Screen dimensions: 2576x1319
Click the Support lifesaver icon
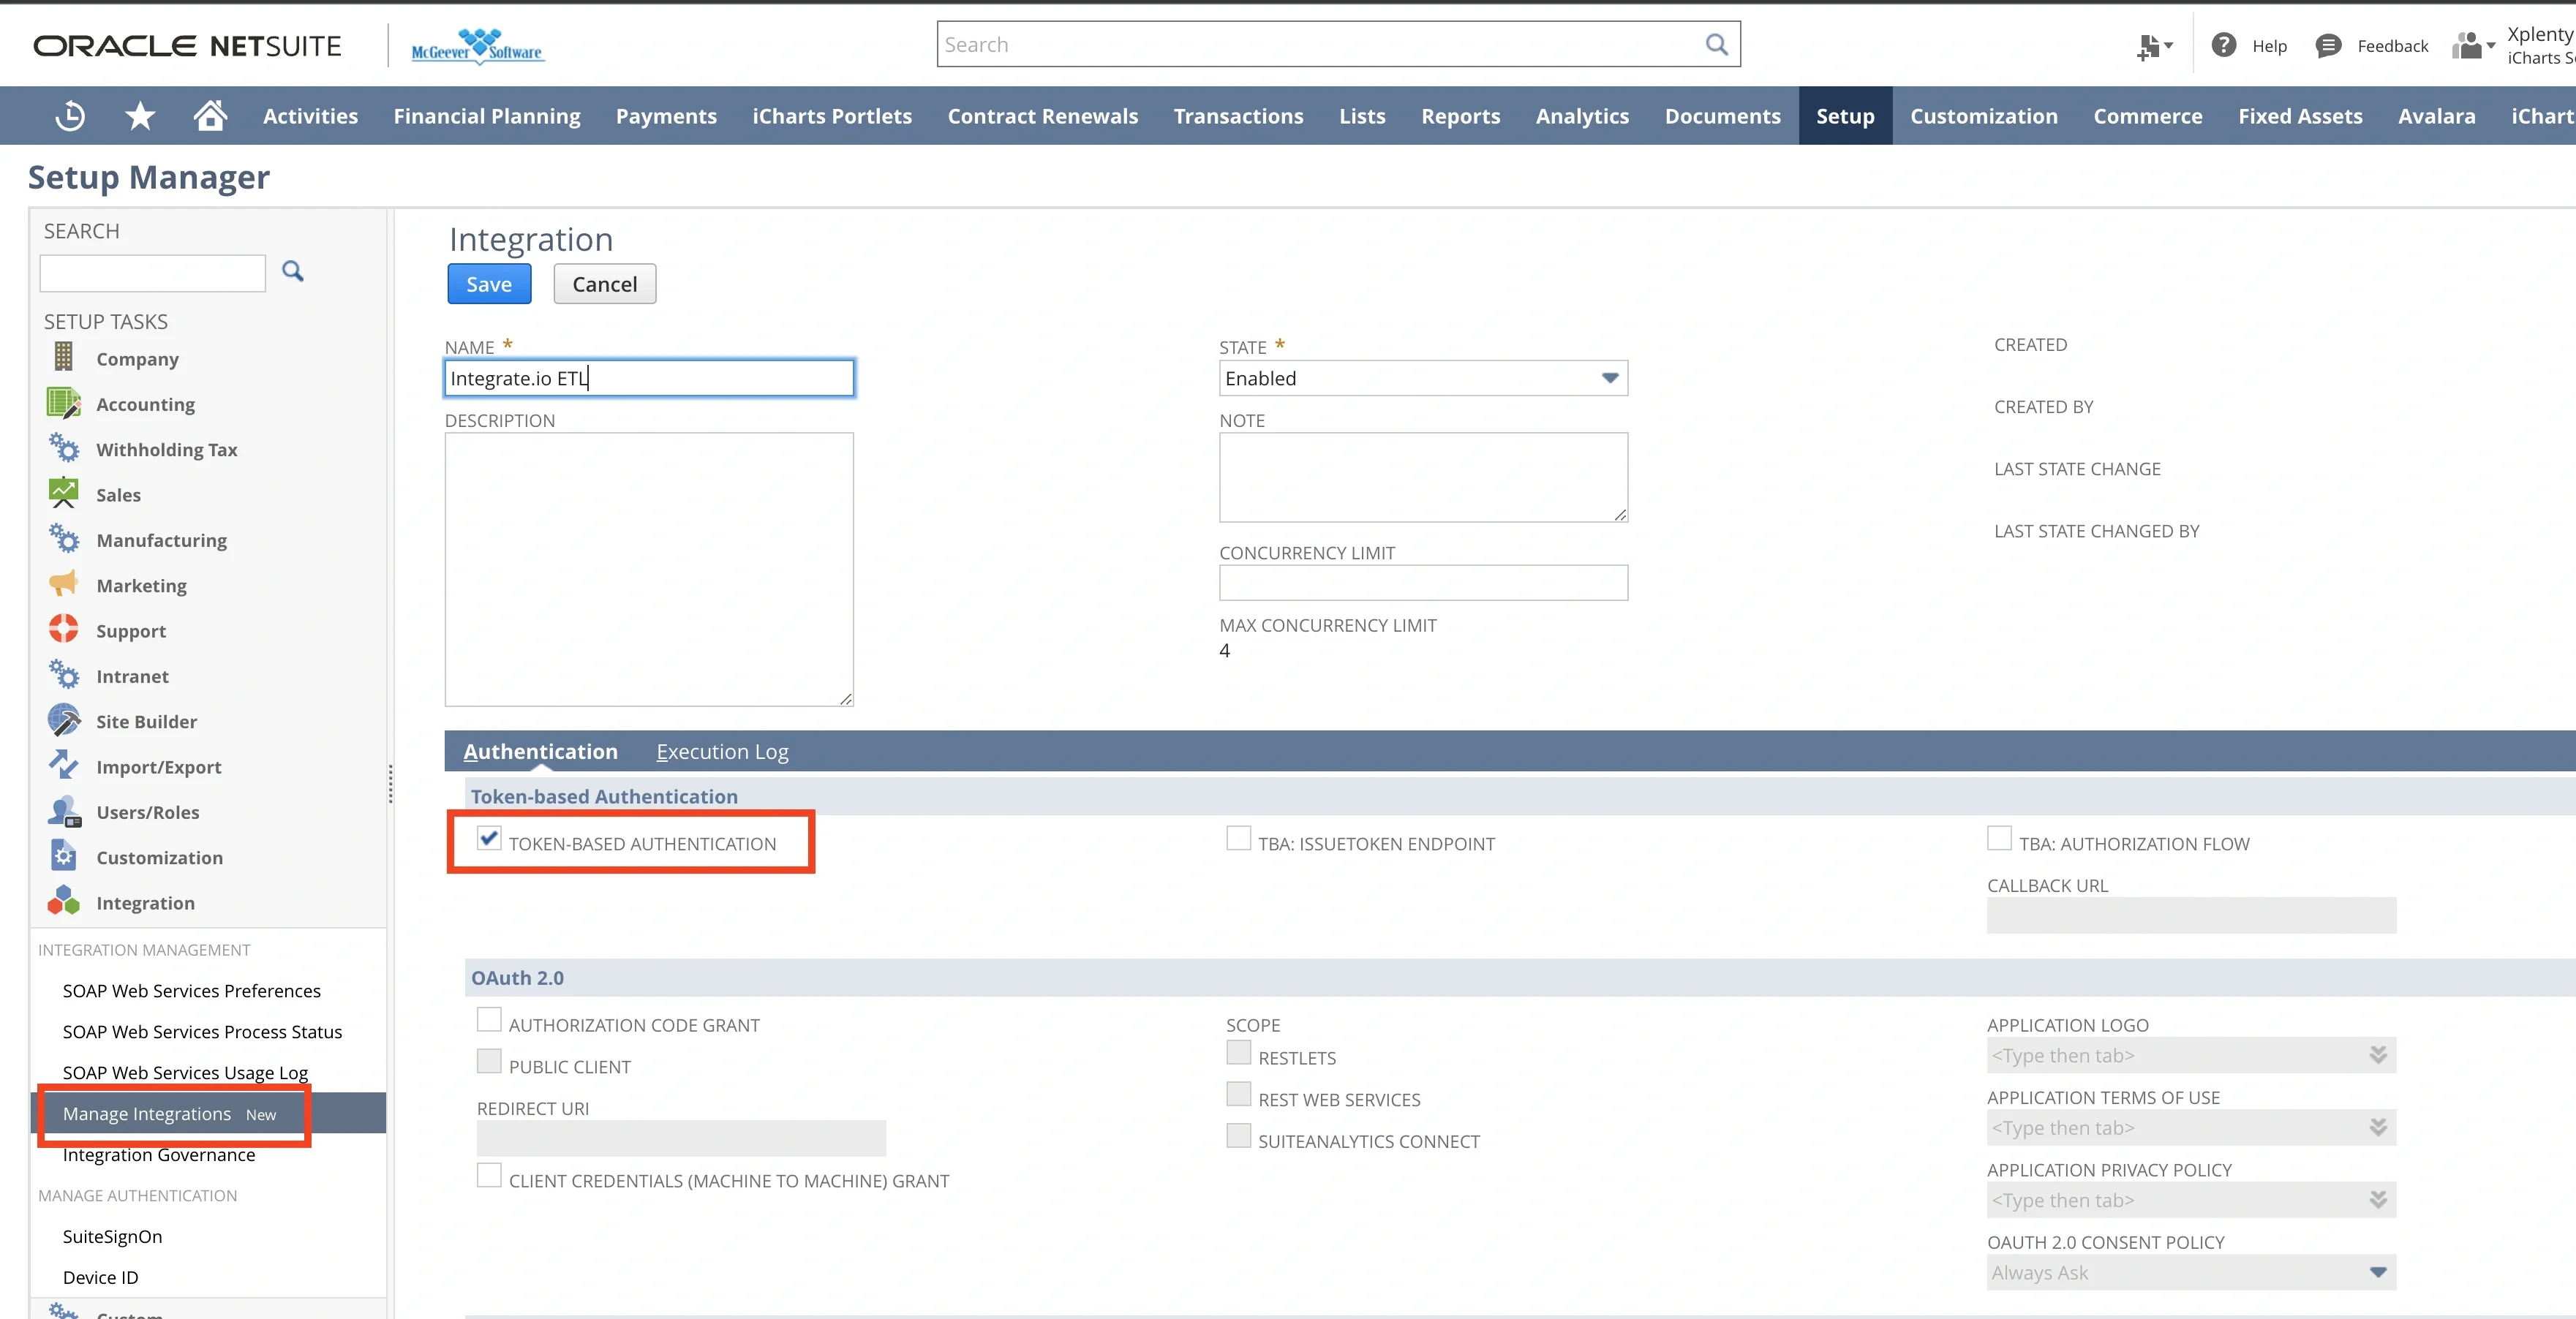click(64, 630)
